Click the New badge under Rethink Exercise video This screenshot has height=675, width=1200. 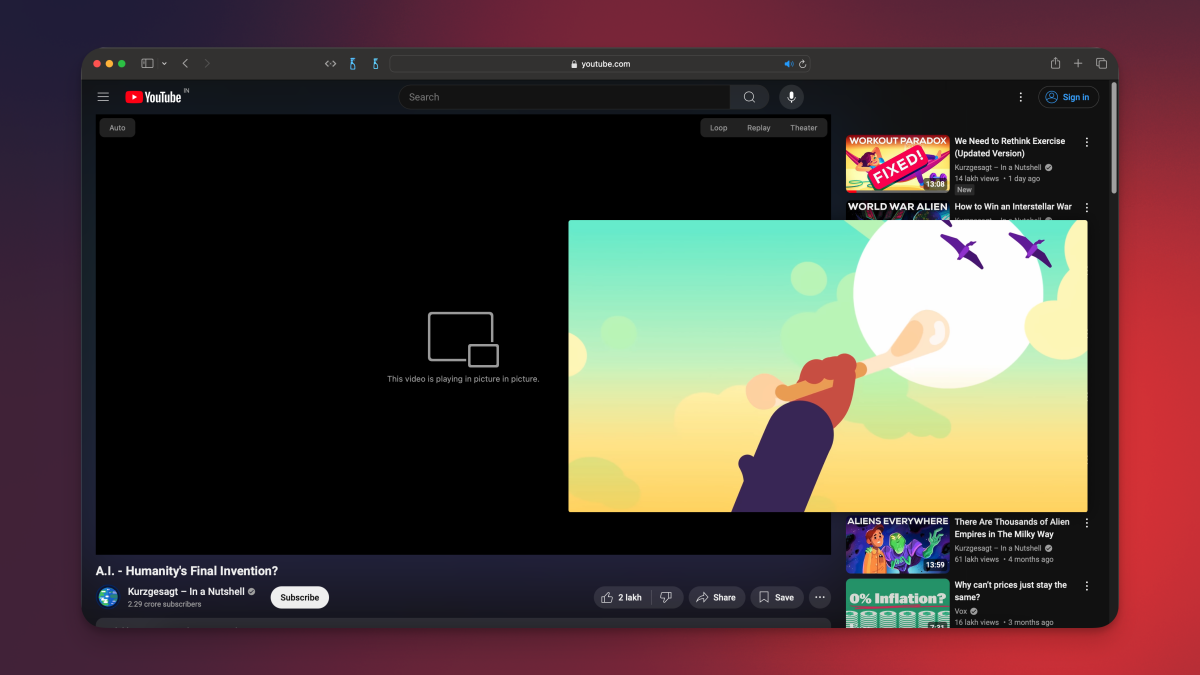click(964, 189)
